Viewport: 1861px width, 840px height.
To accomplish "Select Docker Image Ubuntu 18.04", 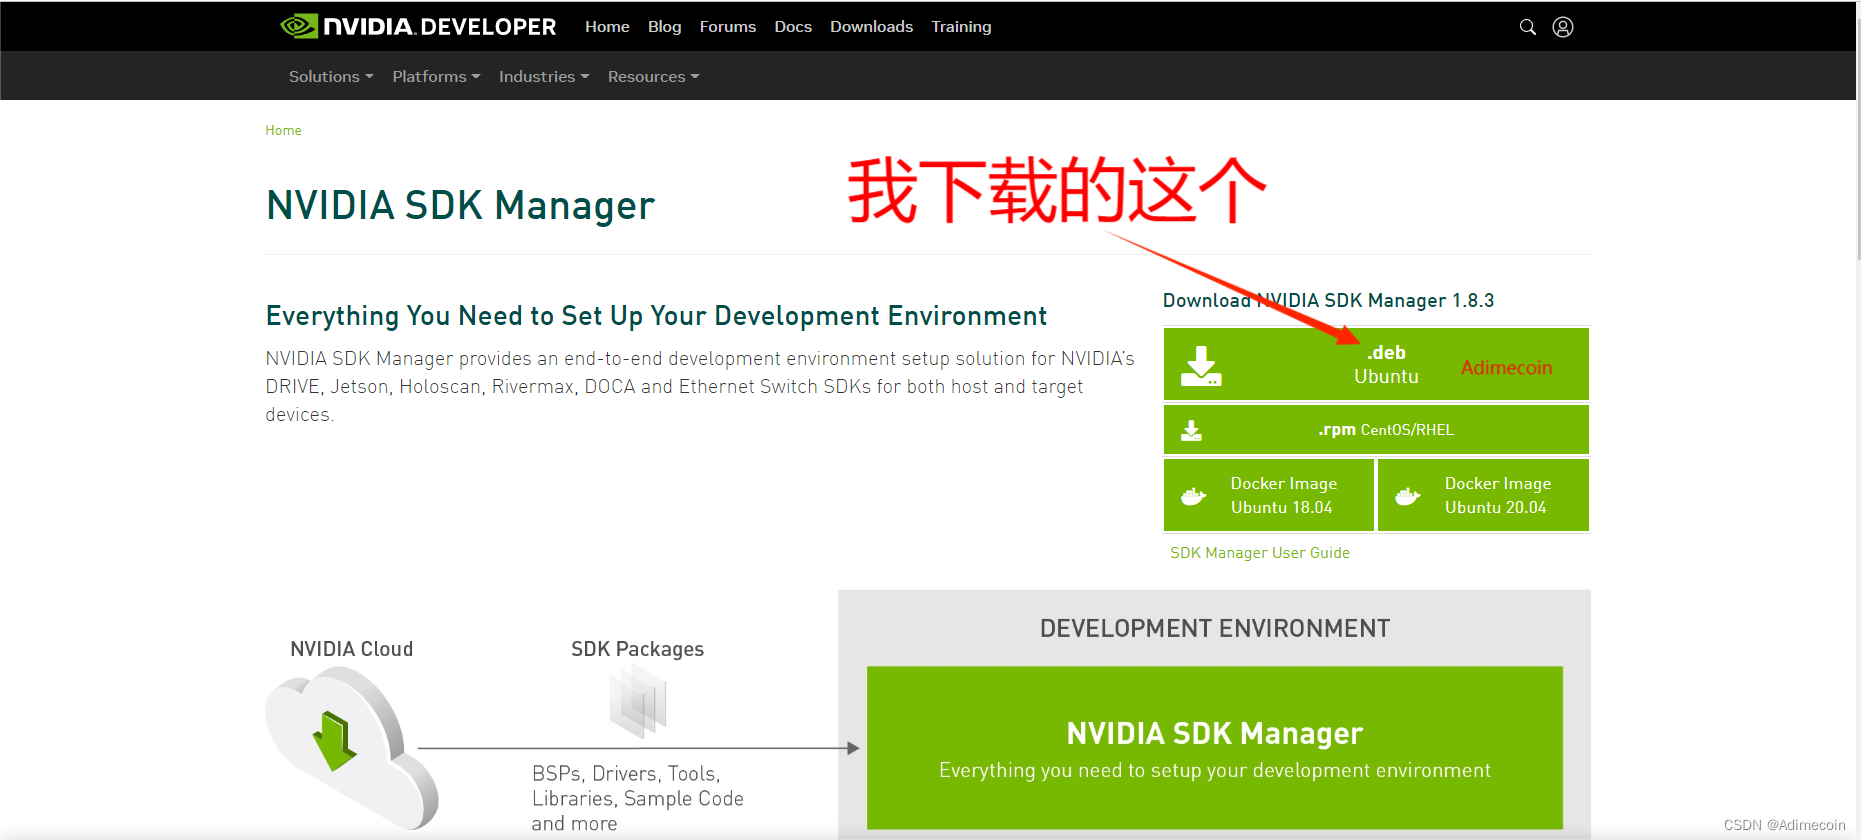I will click(1269, 495).
